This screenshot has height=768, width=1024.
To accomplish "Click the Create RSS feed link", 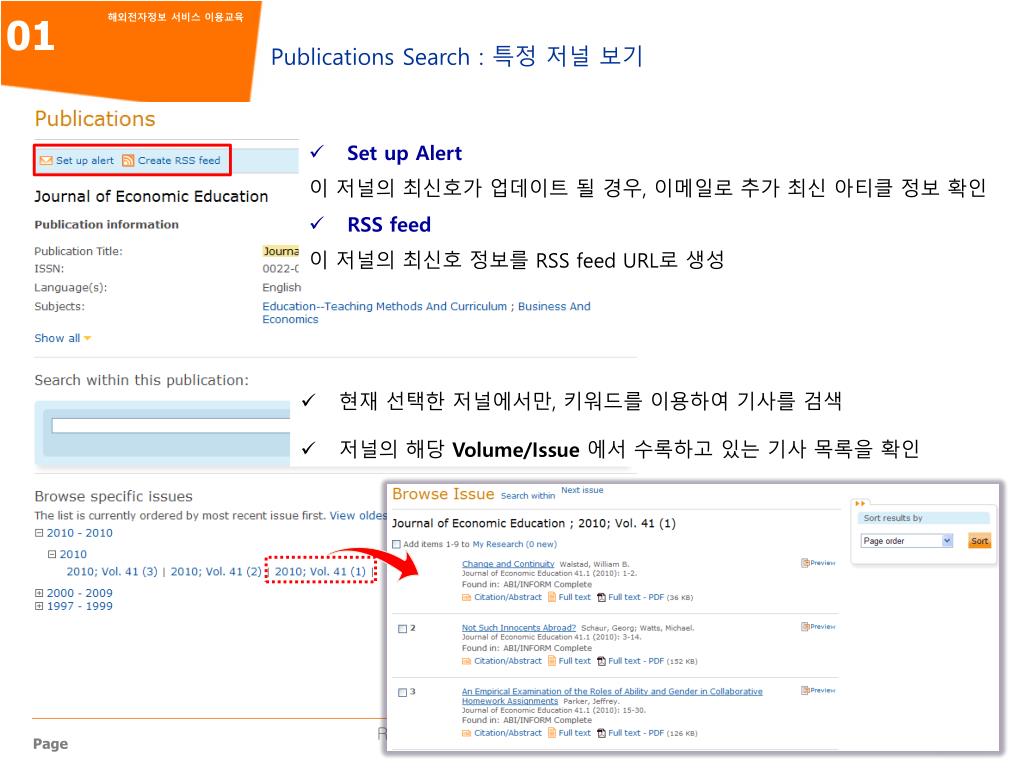I will (x=179, y=161).
